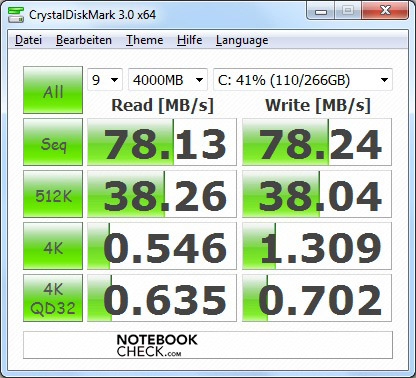Open the Datei menu

pos(29,40)
